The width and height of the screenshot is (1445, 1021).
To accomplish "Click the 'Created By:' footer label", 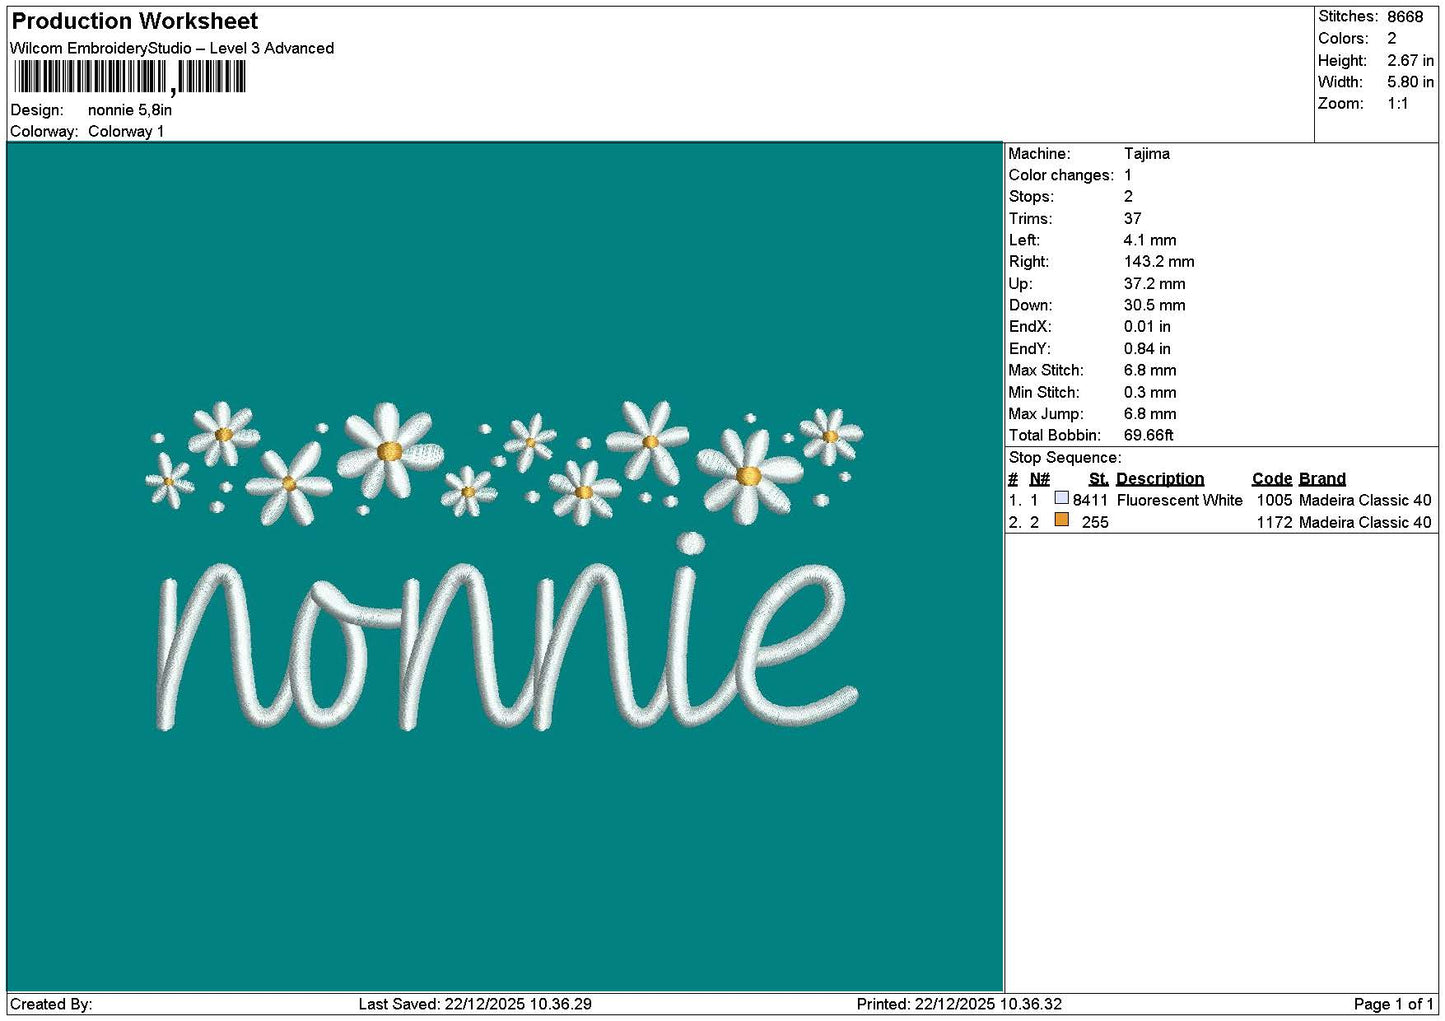I will coord(51,1004).
